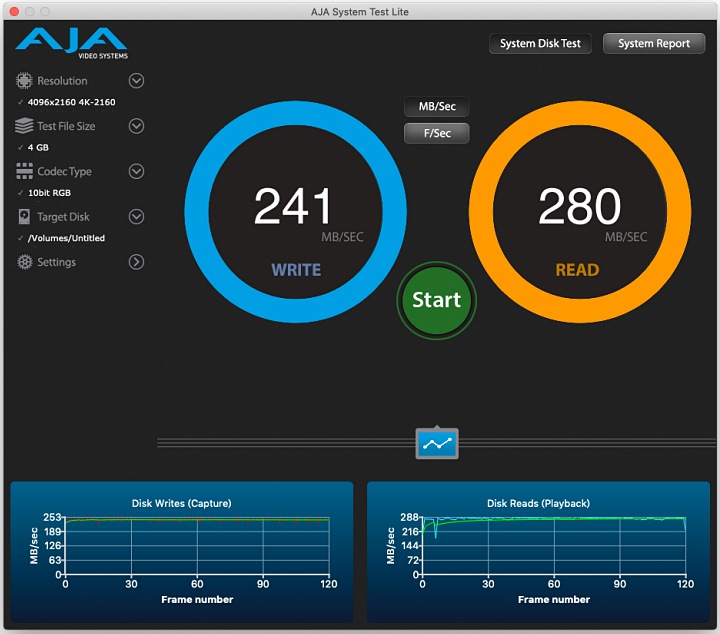Image resolution: width=720 pixels, height=634 pixels.
Task: Select the 4096x2160 4K-2160 resolution value
Action: point(72,102)
